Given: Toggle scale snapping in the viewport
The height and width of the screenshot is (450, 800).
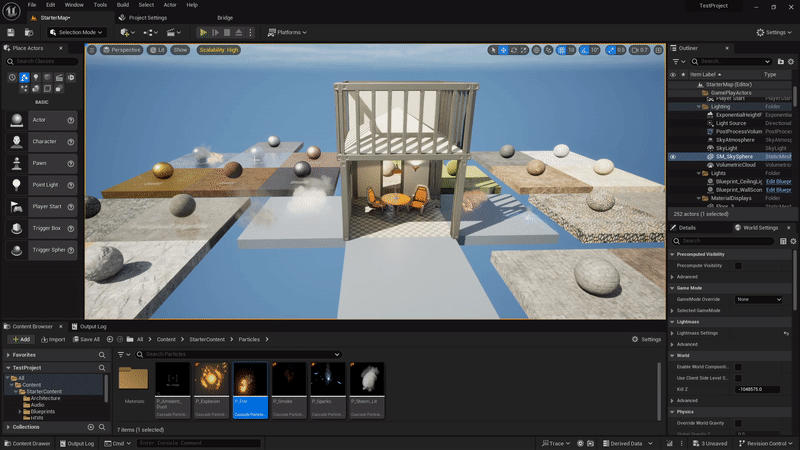Looking at the screenshot, I should click(611, 50).
